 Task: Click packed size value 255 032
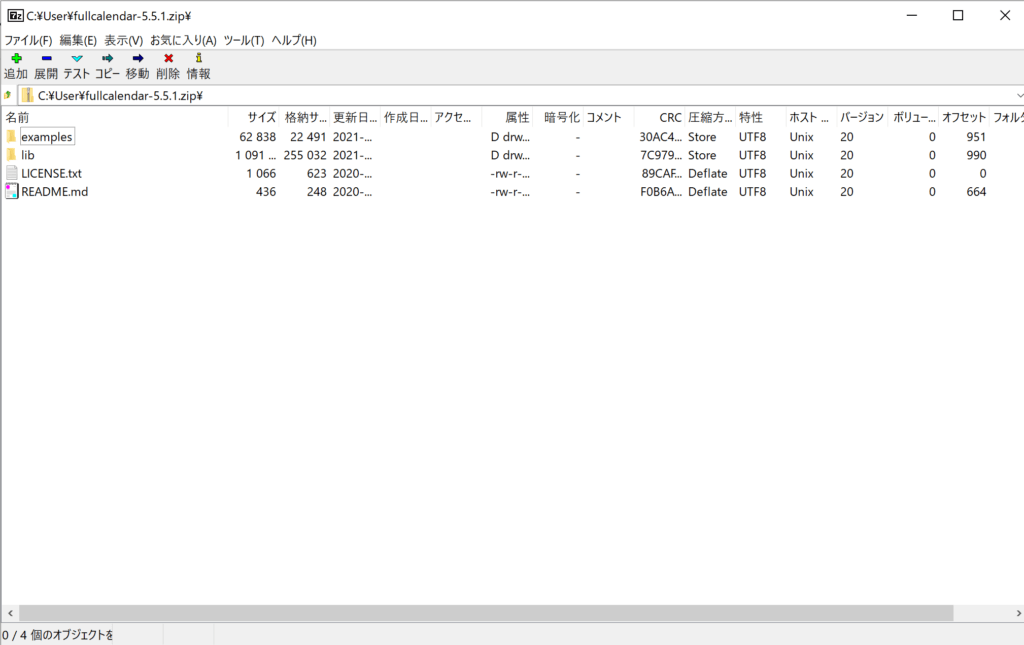[x=305, y=155]
